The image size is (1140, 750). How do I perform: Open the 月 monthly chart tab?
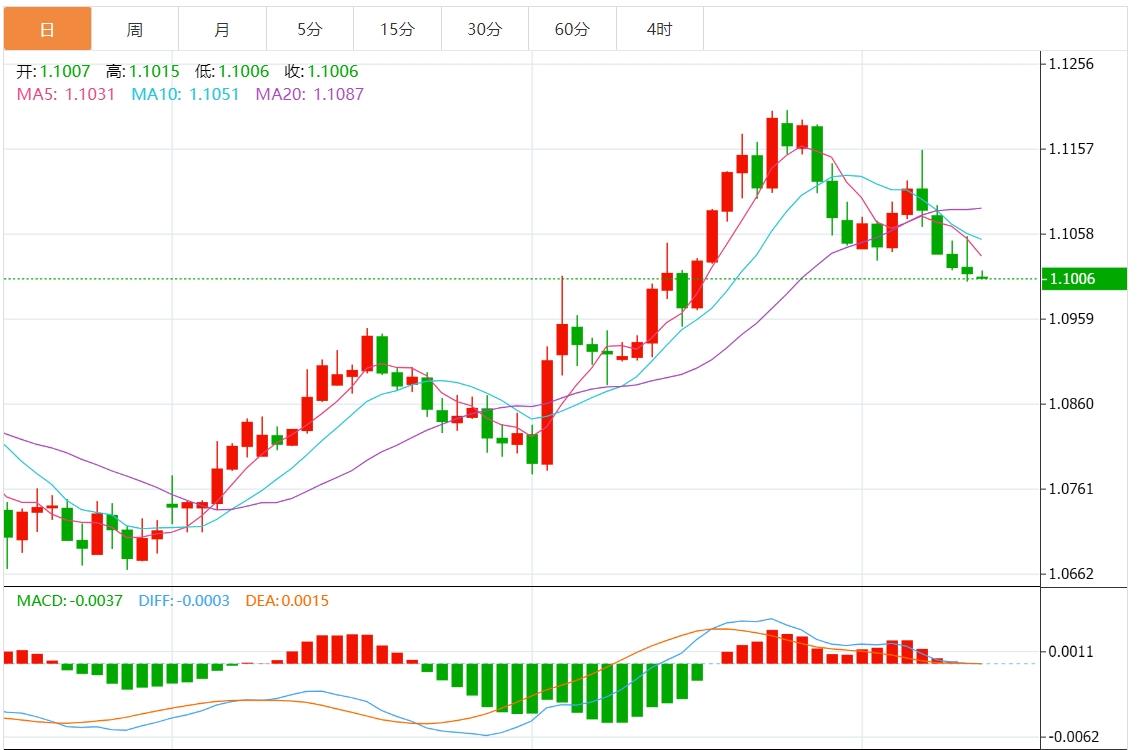222,29
